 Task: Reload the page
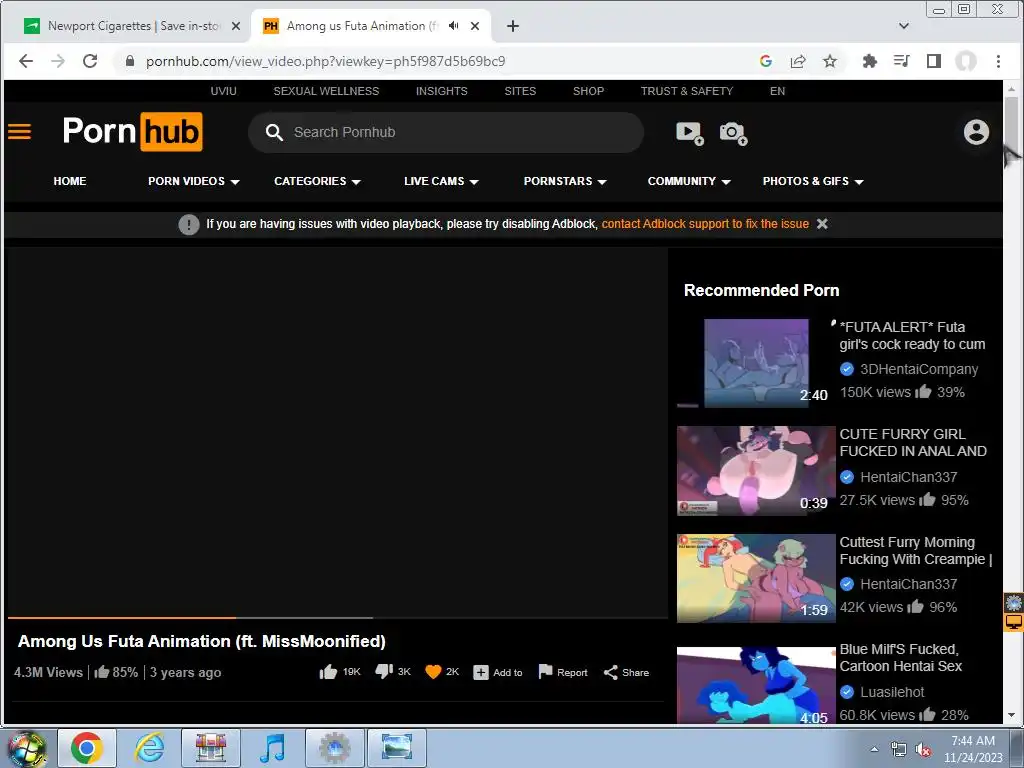tap(90, 61)
